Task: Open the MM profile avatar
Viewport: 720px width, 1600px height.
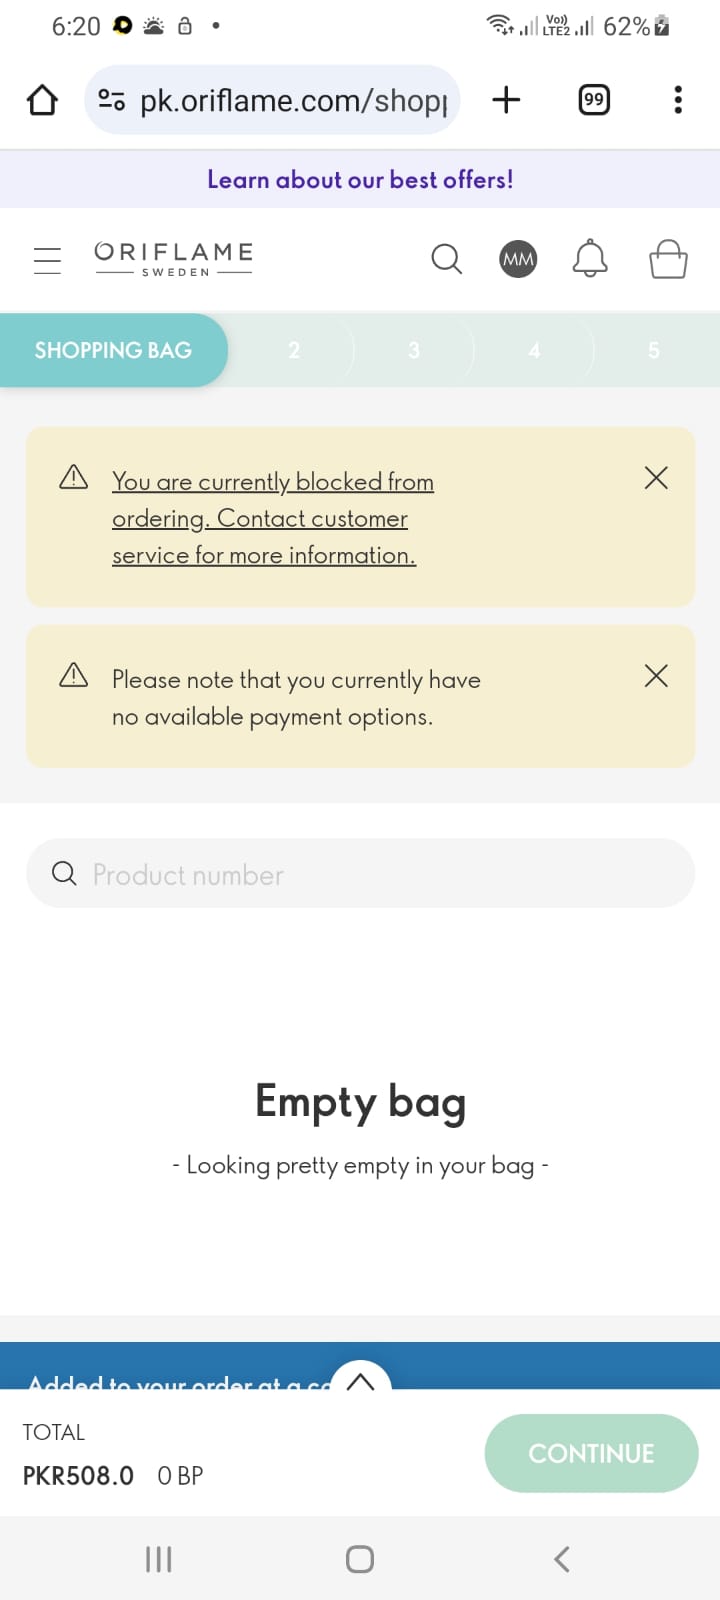Action: point(518,259)
